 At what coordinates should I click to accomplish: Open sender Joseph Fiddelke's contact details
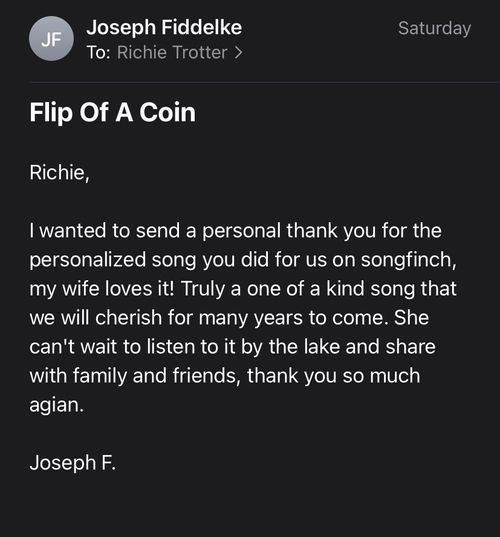point(164,27)
